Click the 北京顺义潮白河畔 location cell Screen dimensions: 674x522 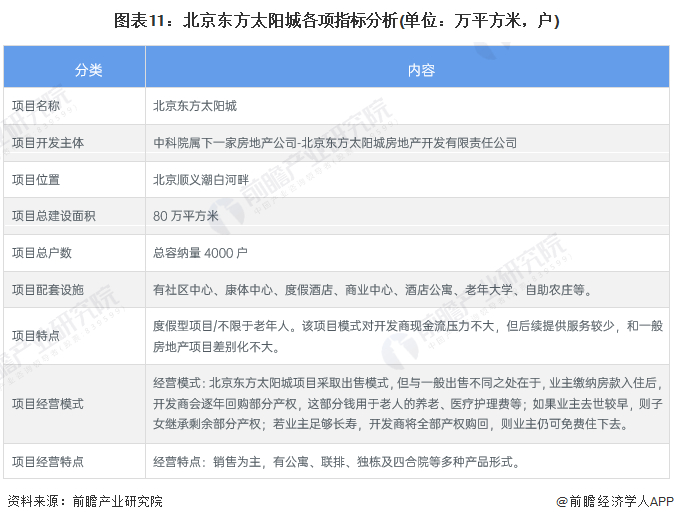(201, 179)
